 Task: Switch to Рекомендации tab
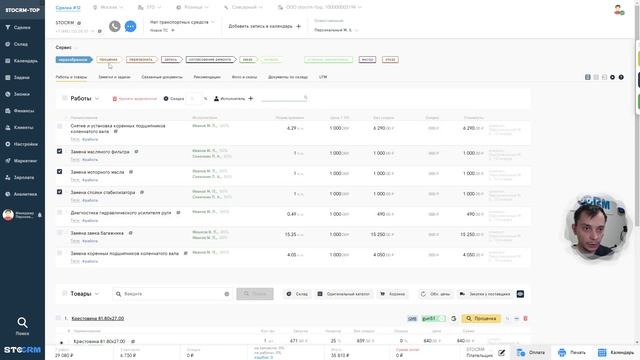click(x=207, y=77)
